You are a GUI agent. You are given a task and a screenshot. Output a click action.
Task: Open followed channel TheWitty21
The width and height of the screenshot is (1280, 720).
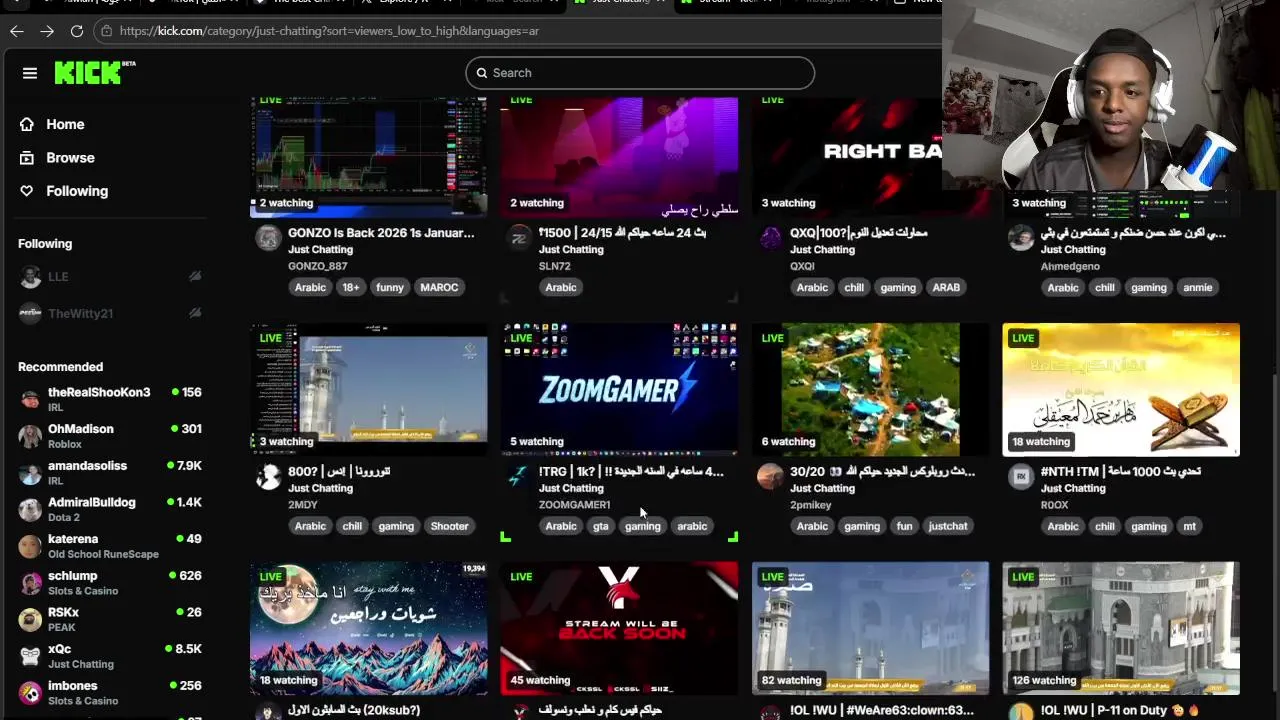(x=110, y=313)
